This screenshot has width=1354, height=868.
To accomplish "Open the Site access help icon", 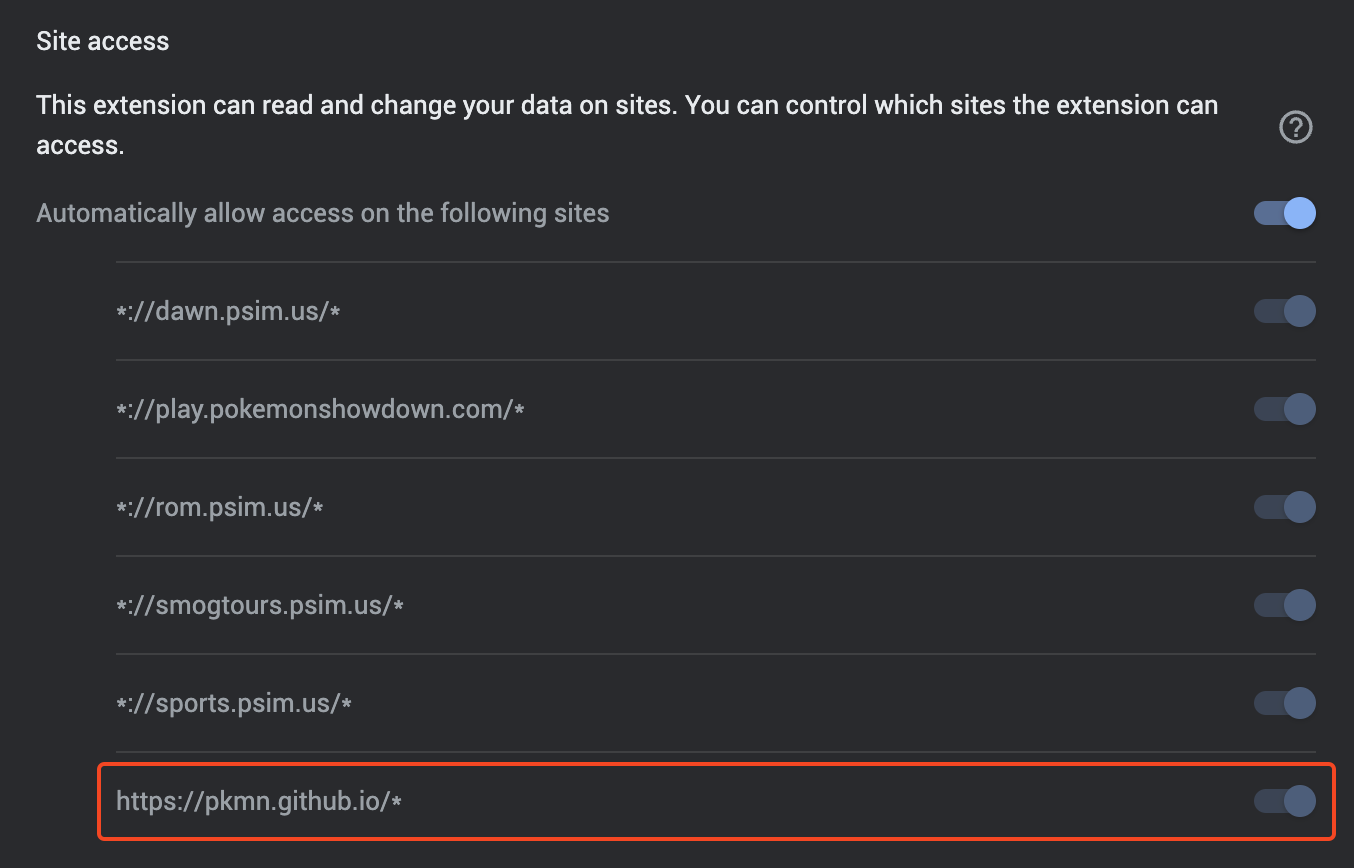I will point(1296,128).
